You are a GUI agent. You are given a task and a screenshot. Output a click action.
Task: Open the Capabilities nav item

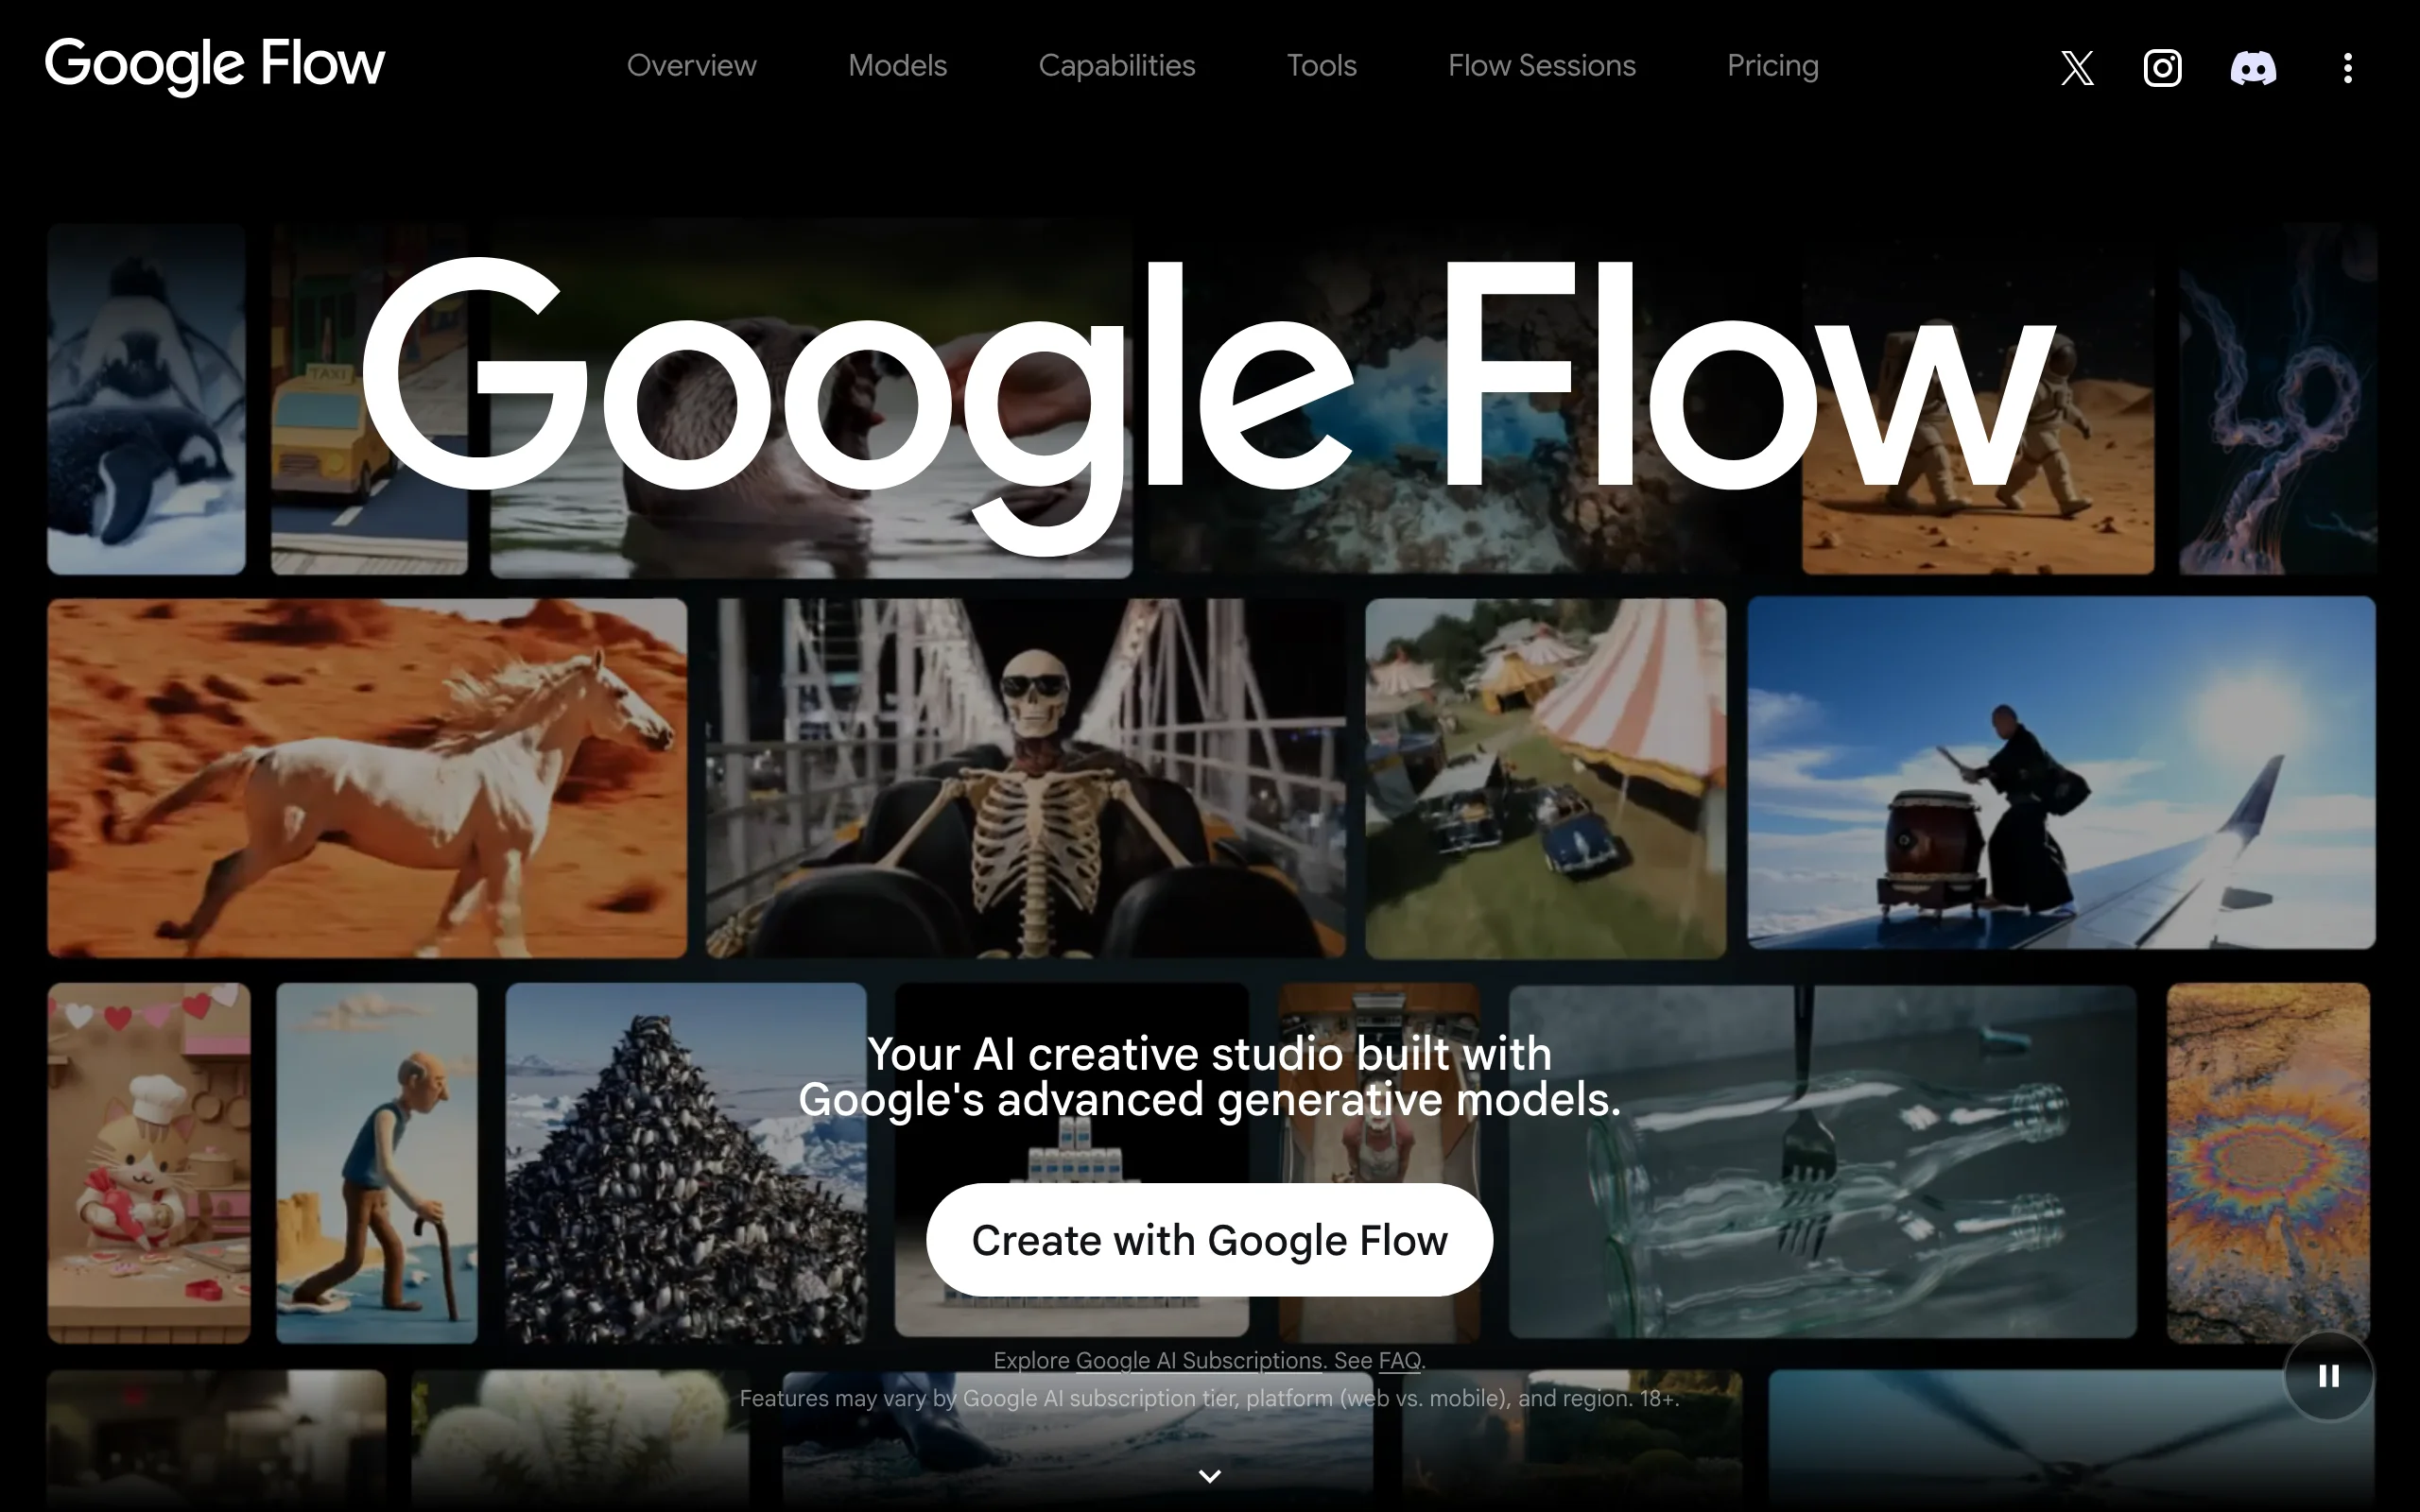1116,66
